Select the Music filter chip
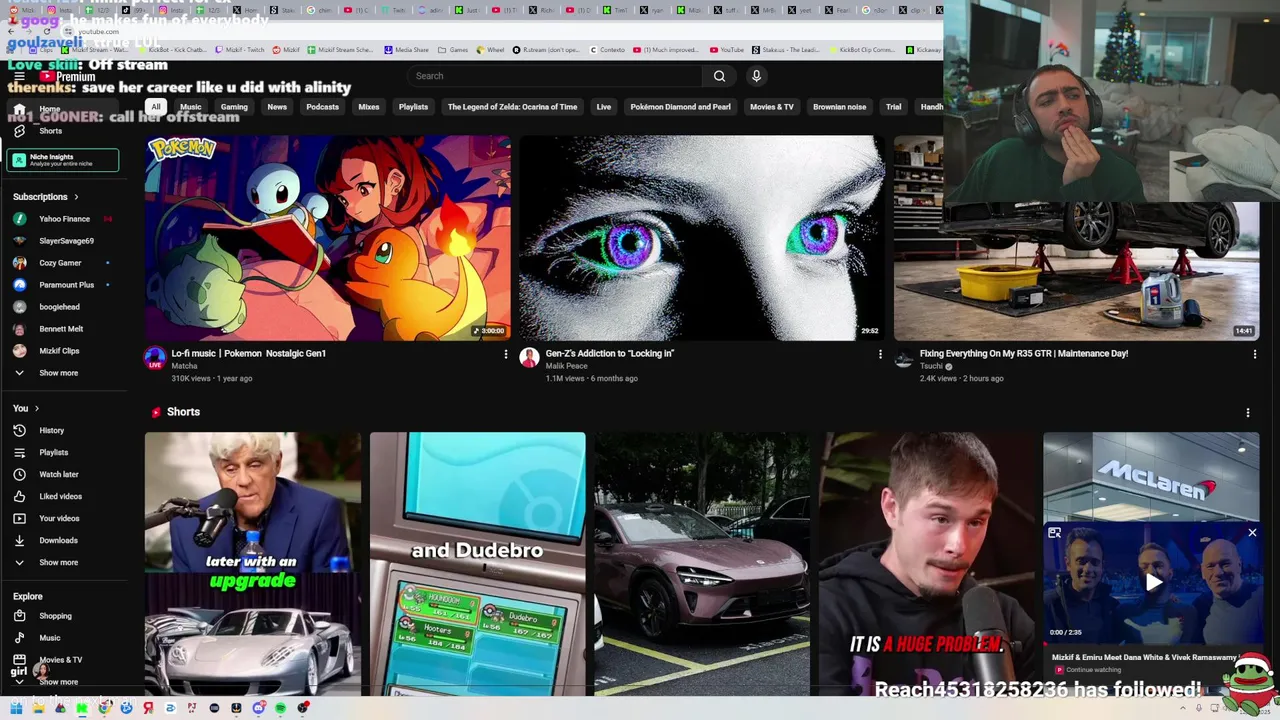 pyautogui.click(x=190, y=107)
